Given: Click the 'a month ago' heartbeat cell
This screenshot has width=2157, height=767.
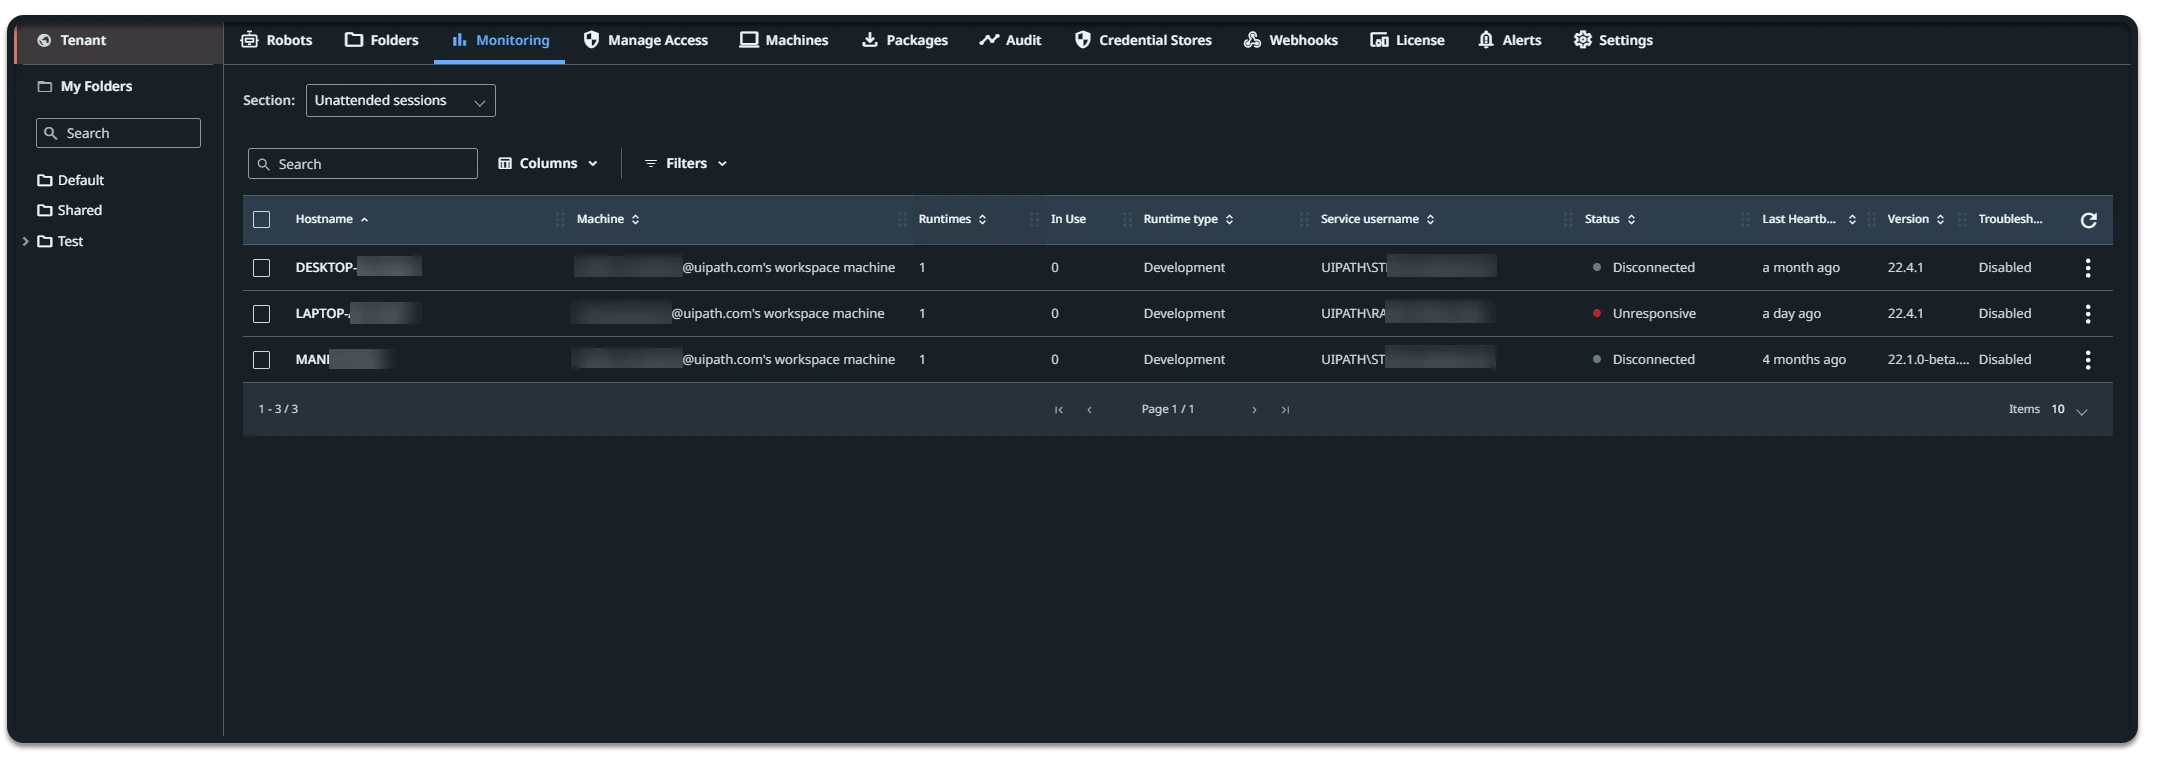Looking at the screenshot, I should coord(1800,268).
